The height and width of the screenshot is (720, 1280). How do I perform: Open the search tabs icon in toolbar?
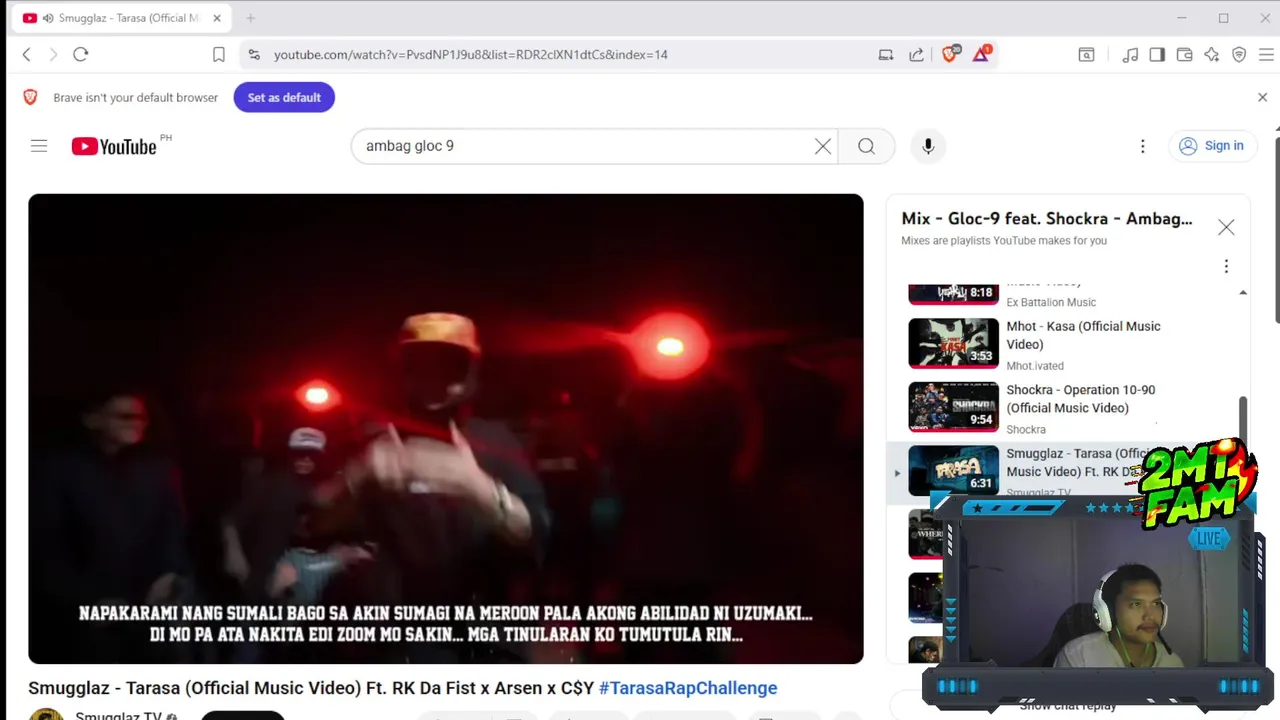[x=1087, y=55]
